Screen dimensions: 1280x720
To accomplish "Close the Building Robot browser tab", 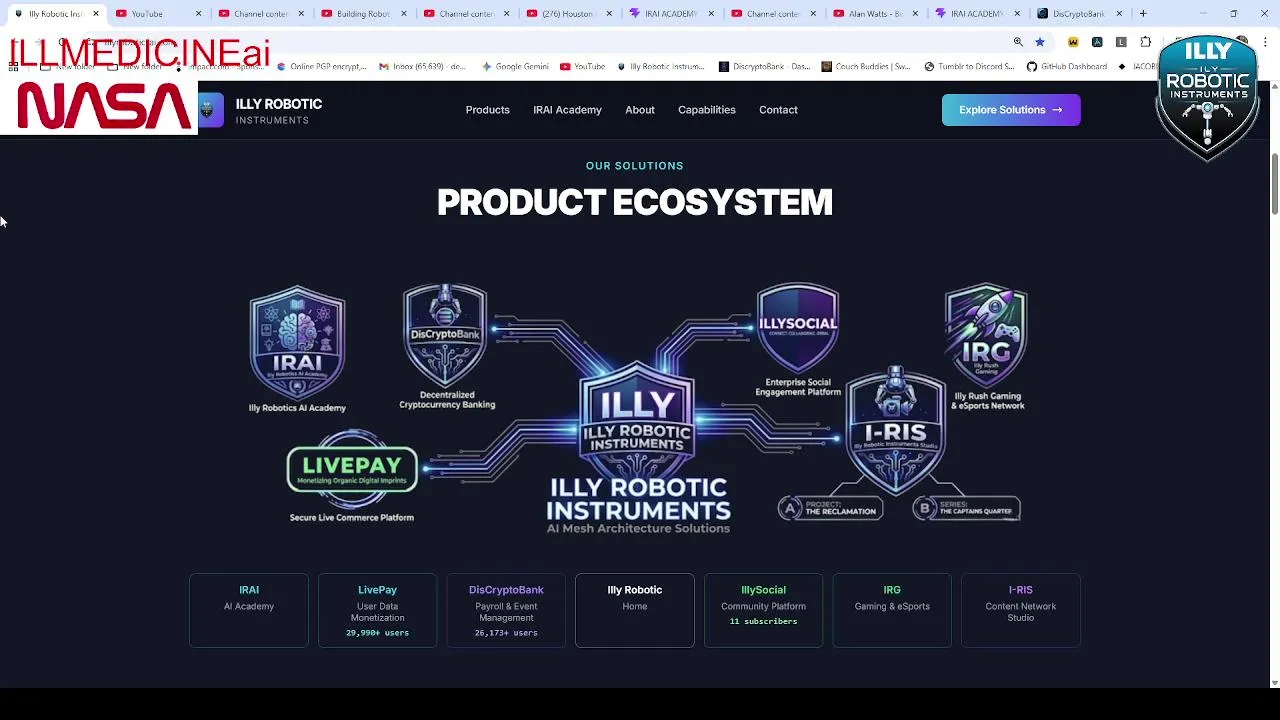I will [403, 14].
